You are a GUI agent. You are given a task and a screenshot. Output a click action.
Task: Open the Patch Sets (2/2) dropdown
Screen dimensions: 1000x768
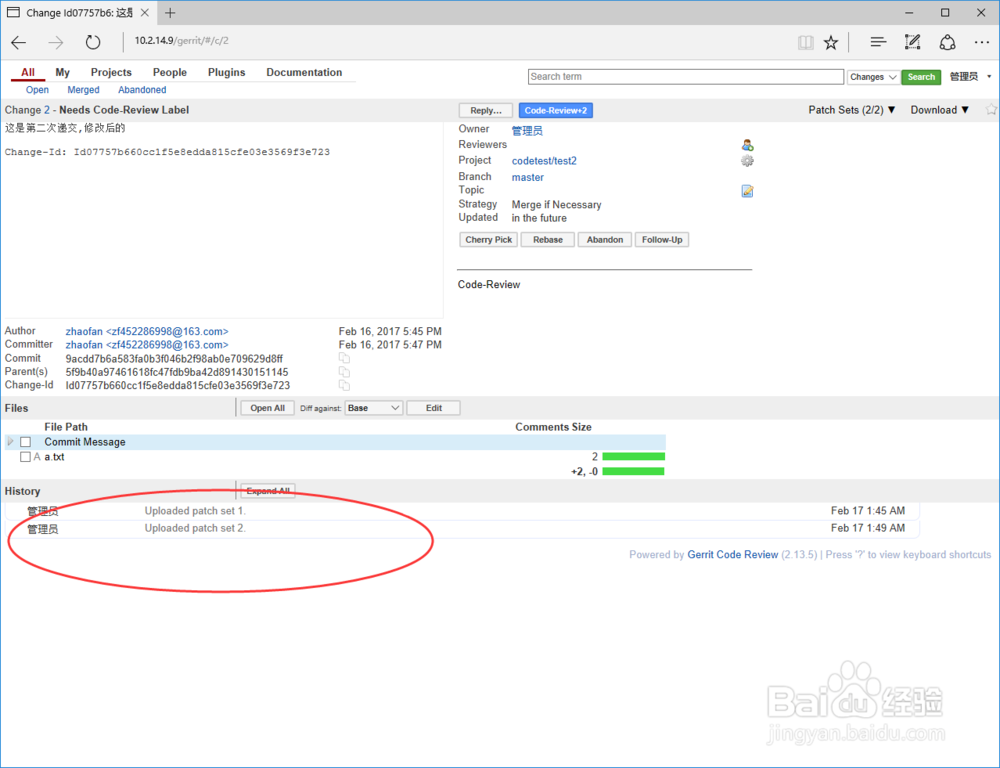pyautogui.click(x=851, y=110)
